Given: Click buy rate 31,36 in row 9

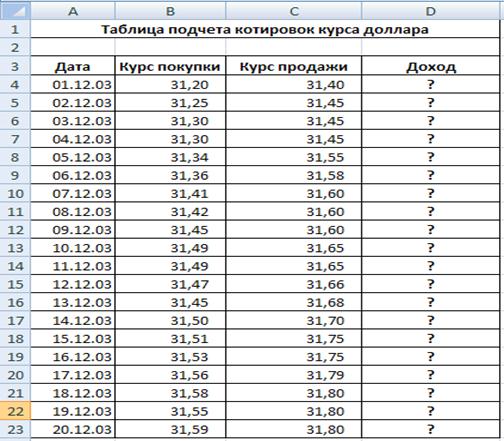Looking at the screenshot, I should (170, 175).
